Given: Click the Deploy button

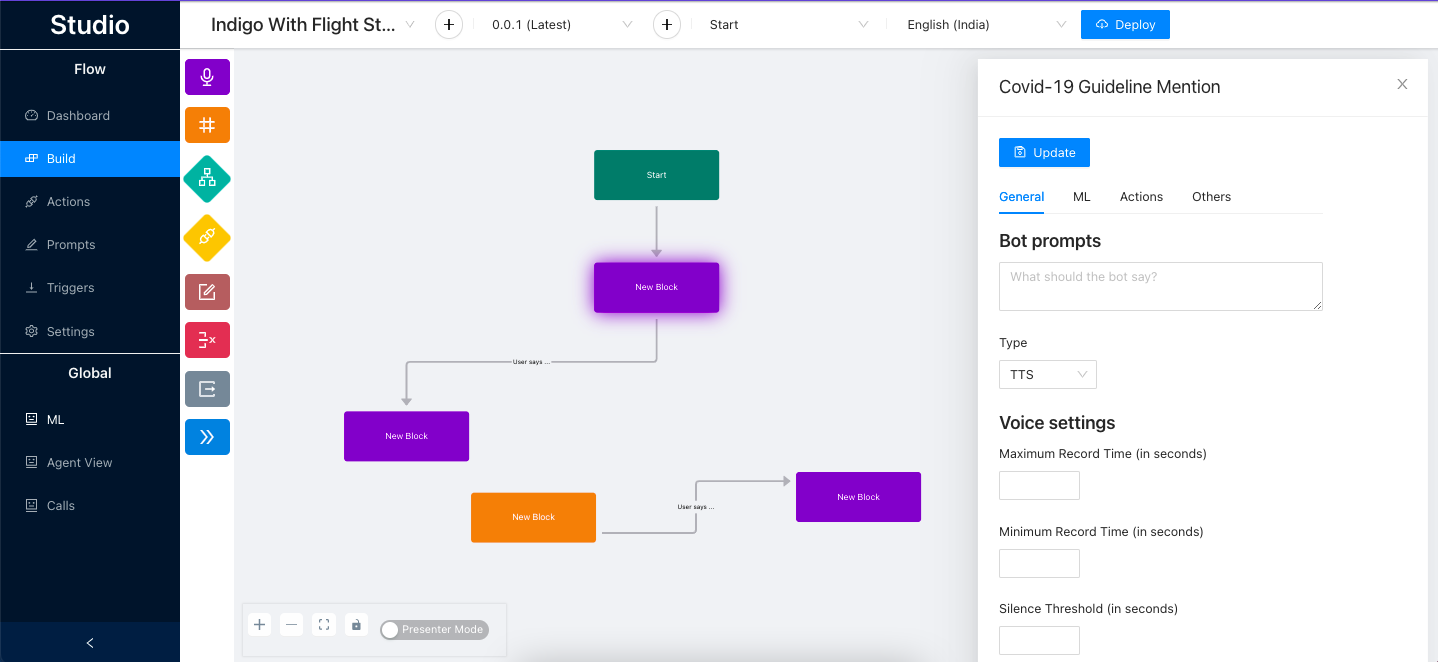Looking at the screenshot, I should 1125,25.
